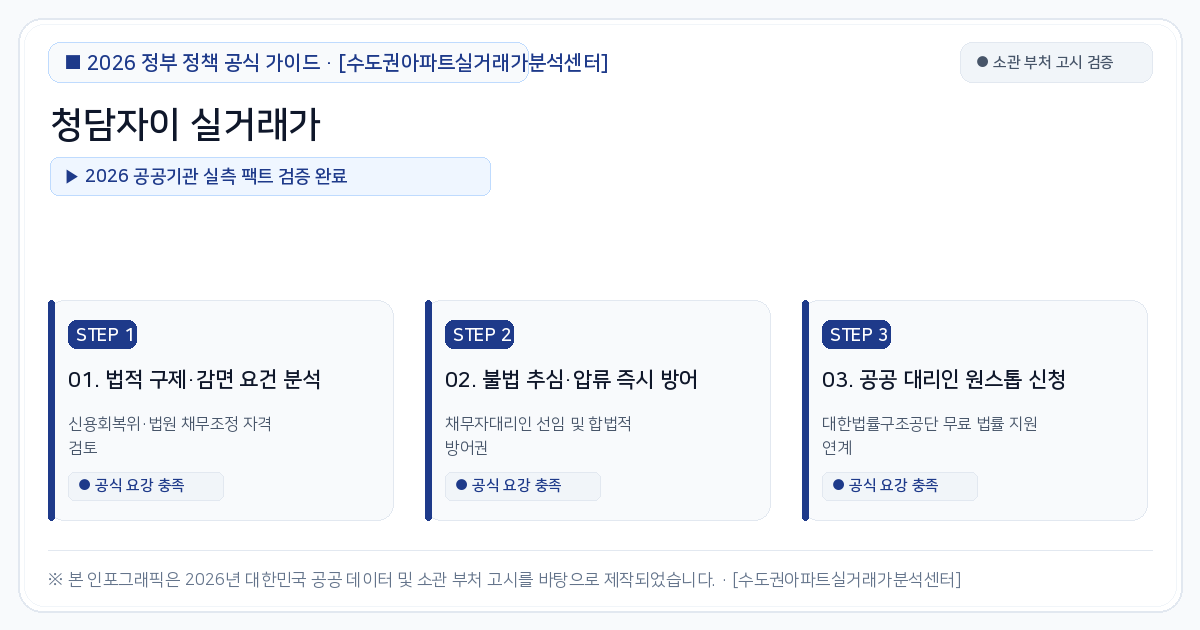Image resolution: width=1200 pixels, height=630 pixels.
Task: Click the blue square icon in header badge
Action: 73,62
